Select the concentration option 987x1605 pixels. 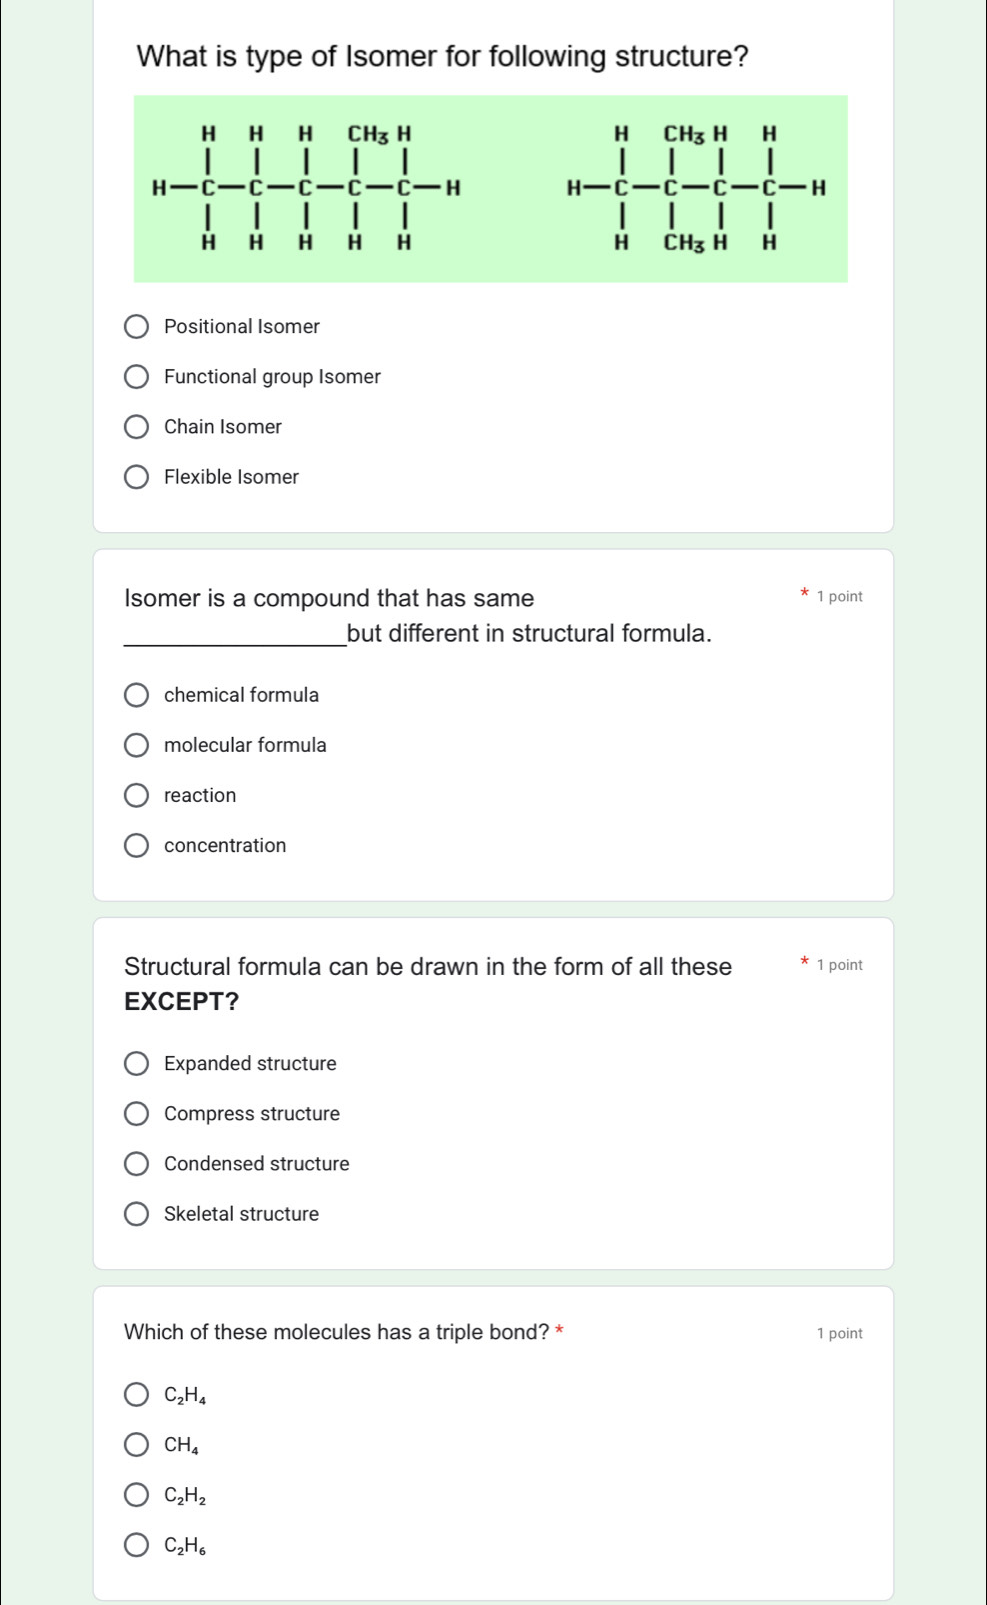[x=137, y=845]
